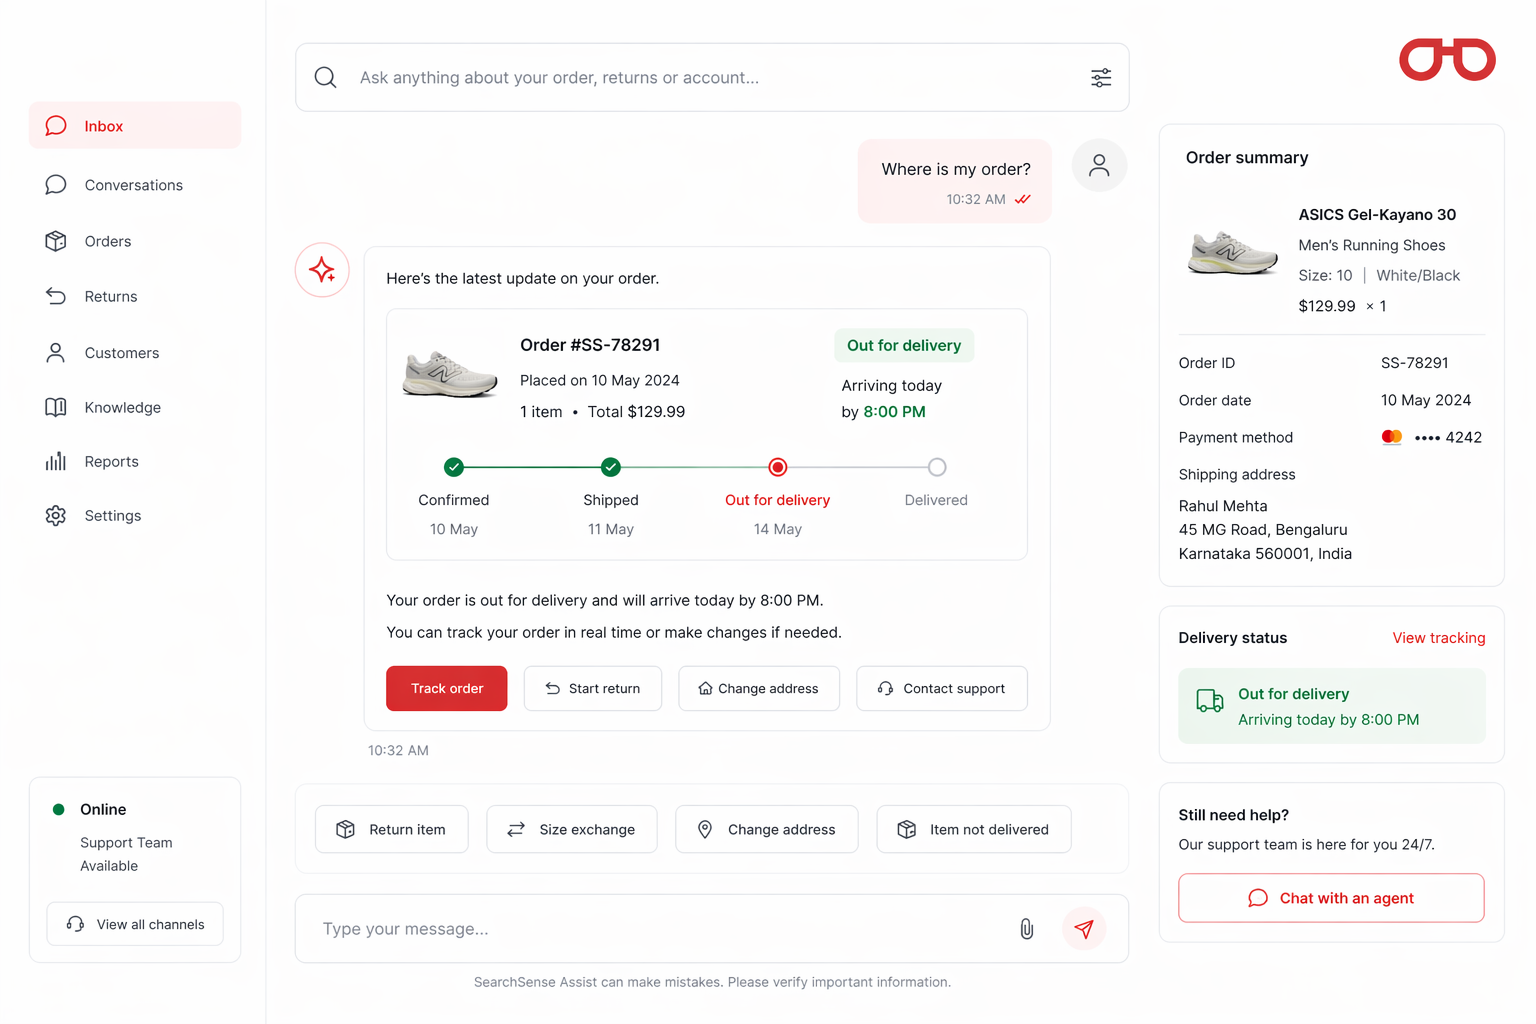Image resolution: width=1536 pixels, height=1024 pixels.
Task: Focus the Ask anything search field
Action: [712, 78]
